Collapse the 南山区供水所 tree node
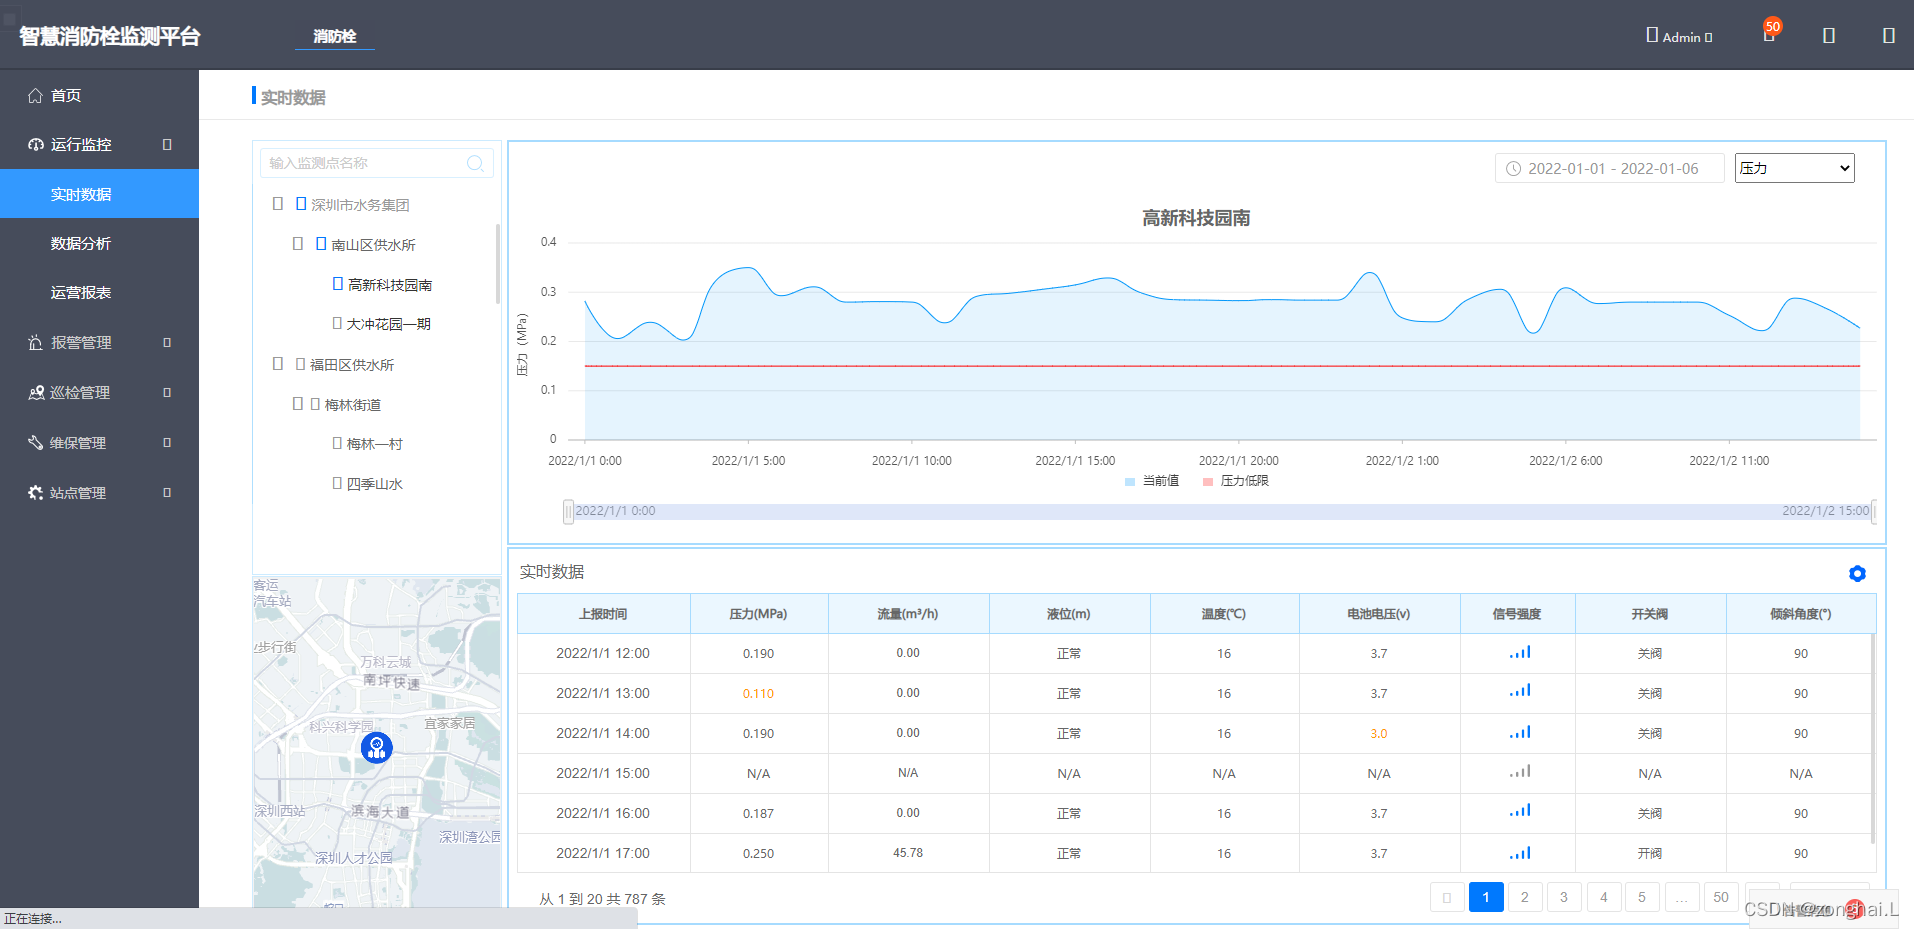 (x=298, y=244)
